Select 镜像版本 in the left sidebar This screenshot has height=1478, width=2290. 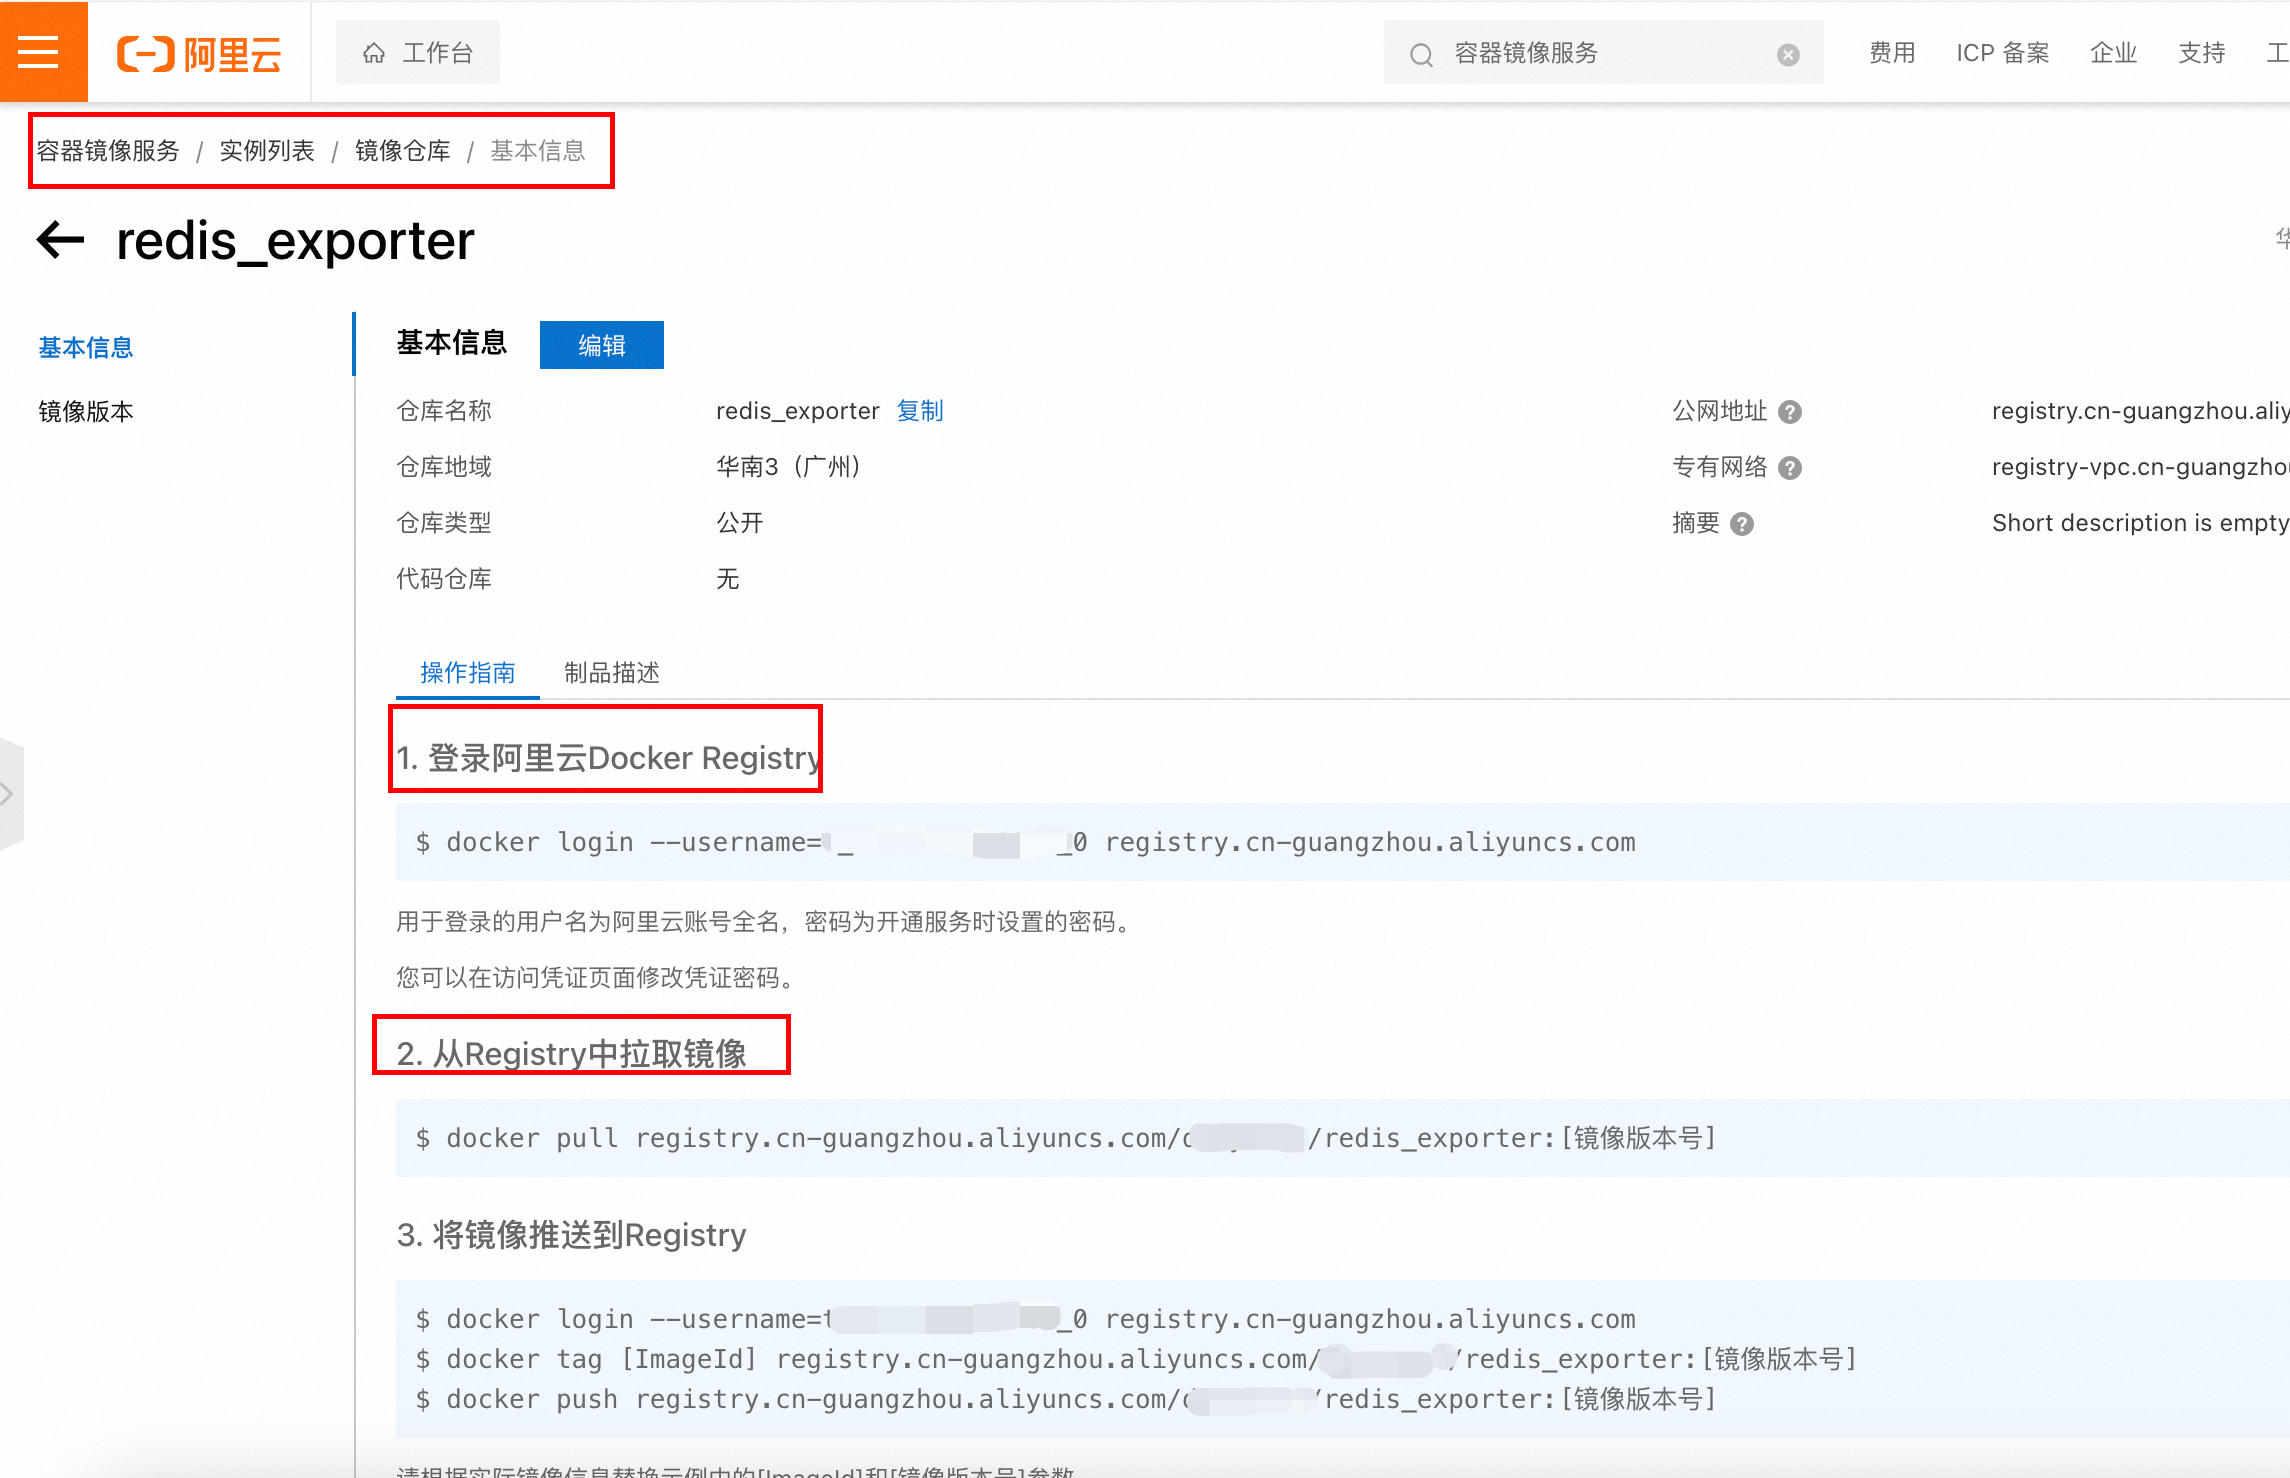click(x=86, y=411)
